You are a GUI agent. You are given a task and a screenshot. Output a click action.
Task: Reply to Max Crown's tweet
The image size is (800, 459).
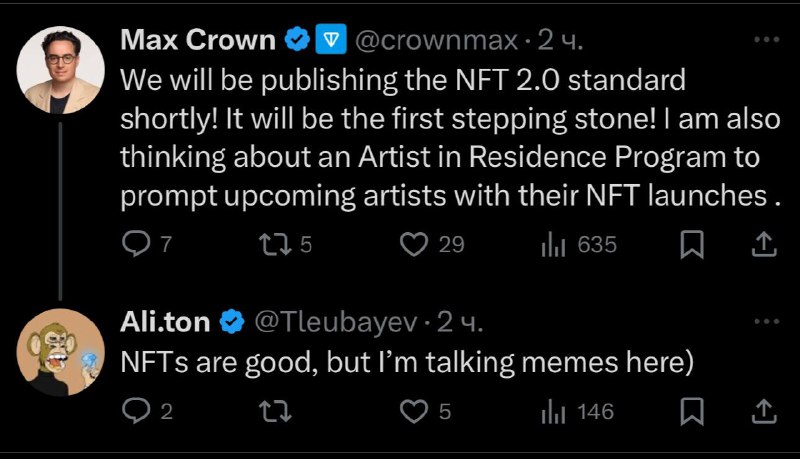pyautogui.click(x=136, y=244)
